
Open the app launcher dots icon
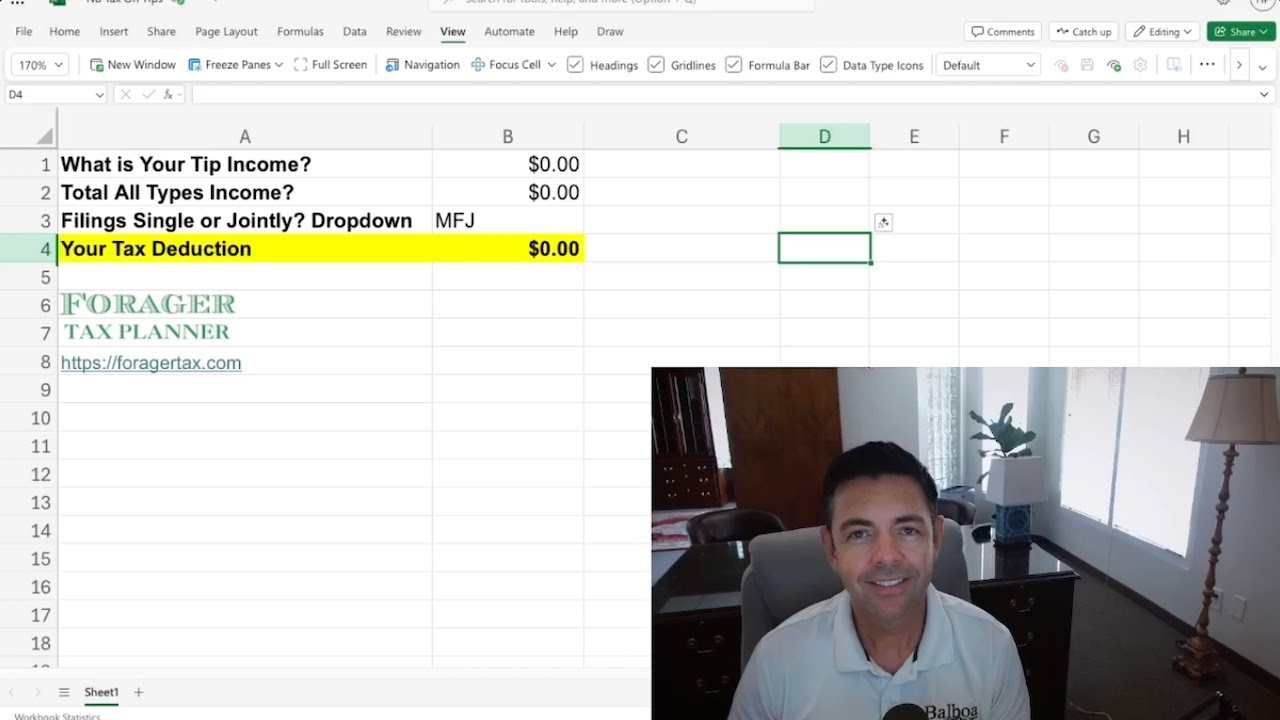click(17, 3)
